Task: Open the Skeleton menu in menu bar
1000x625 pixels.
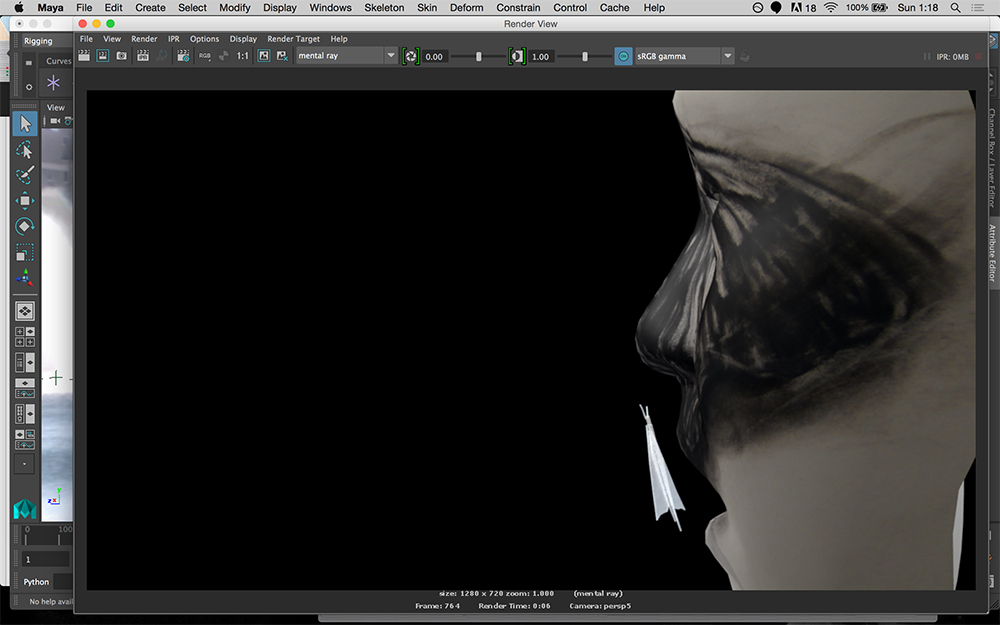Action: coord(385,8)
